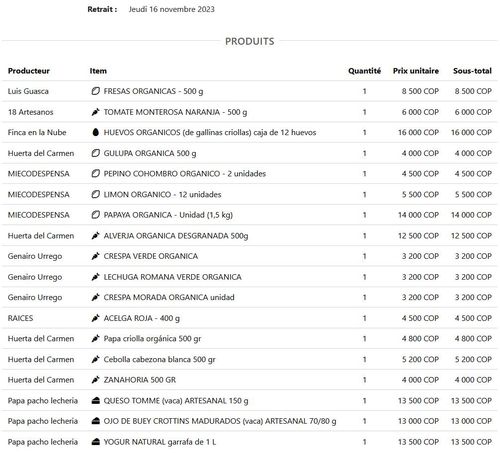Click the carrot icon beside Cebolla cabezona blanca
Screen dimensions: 500x455
pyautogui.click(x=95, y=359)
